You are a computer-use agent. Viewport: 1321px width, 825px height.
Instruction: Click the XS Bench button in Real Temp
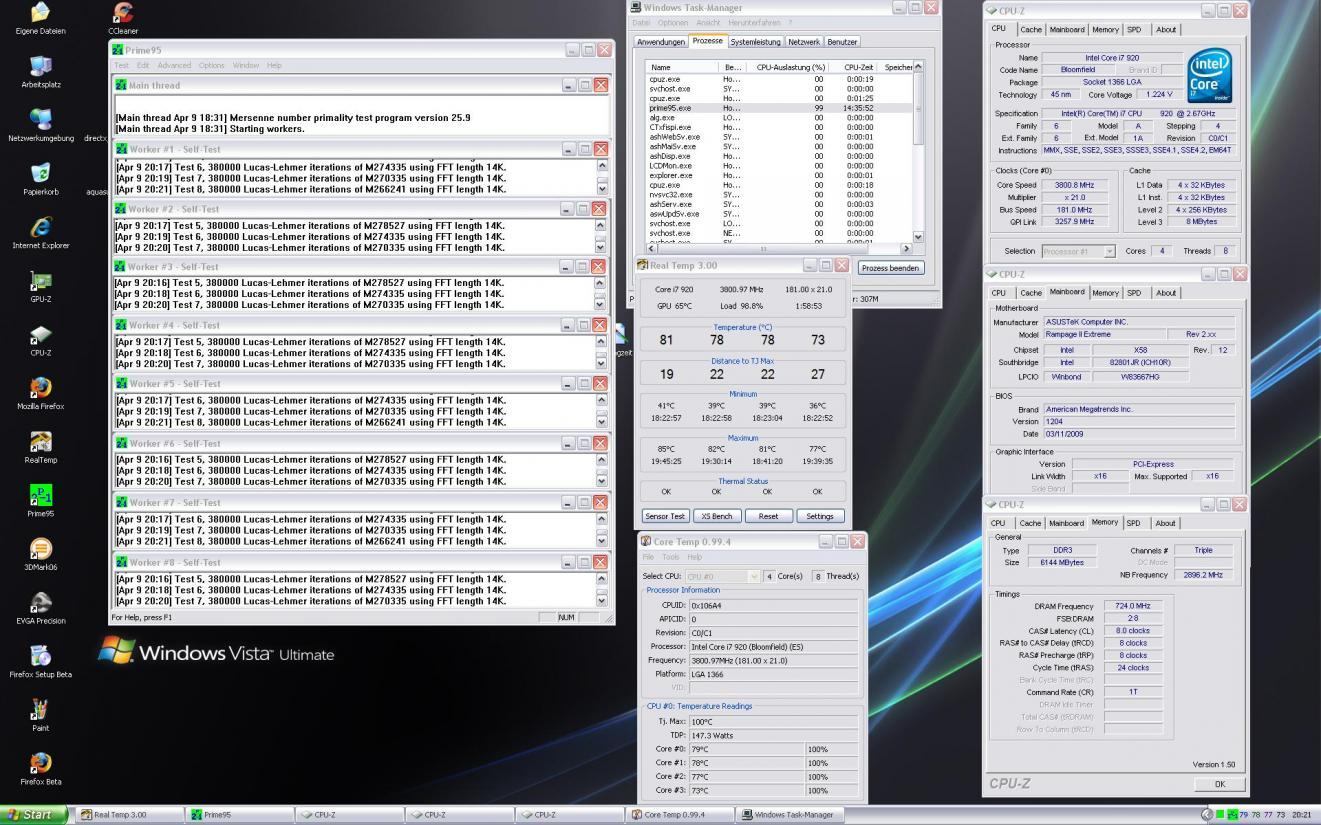click(717, 516)
